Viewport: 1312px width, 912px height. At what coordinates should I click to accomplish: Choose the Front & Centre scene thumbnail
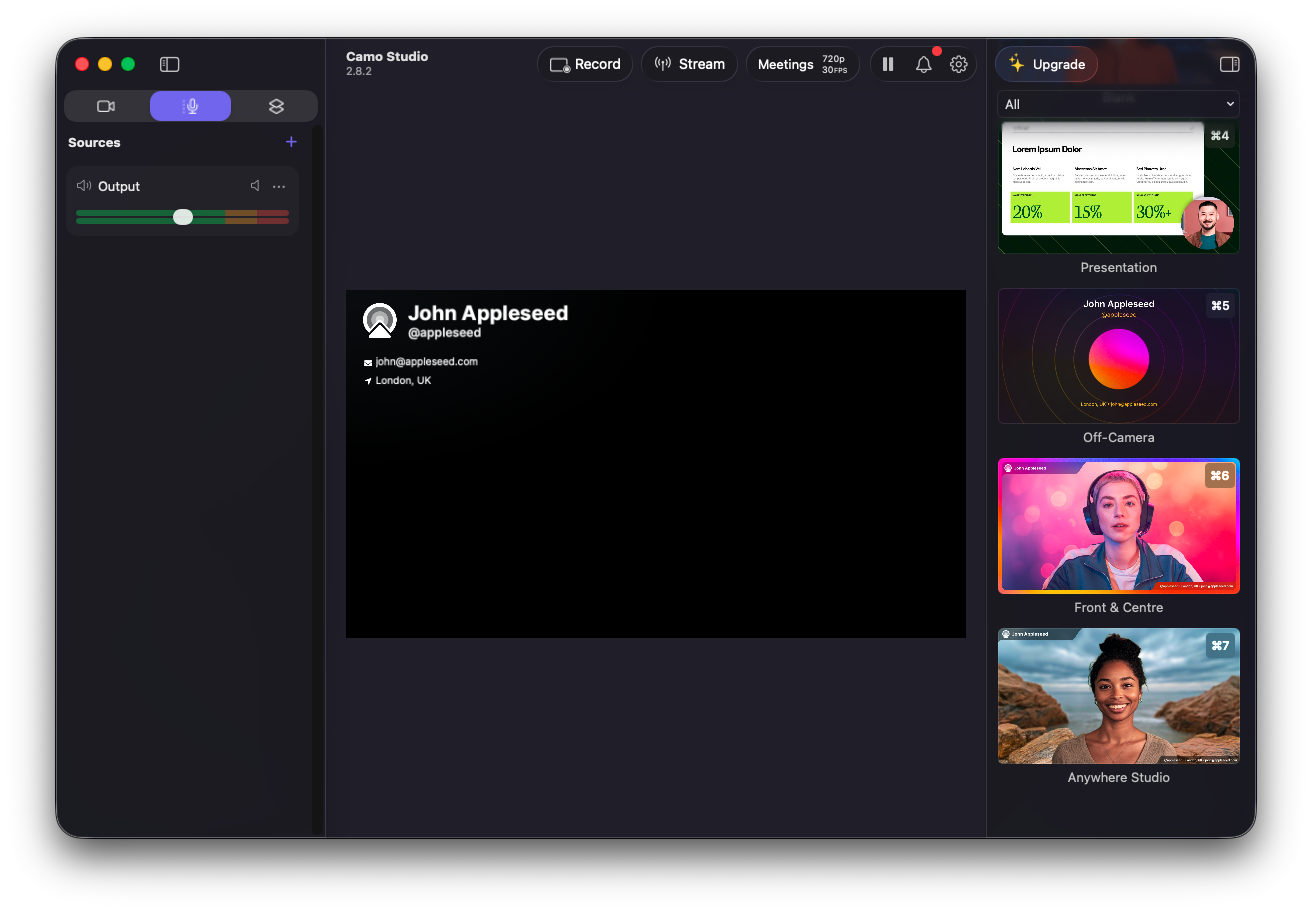pyautogui.click(x=1119, y=526)
